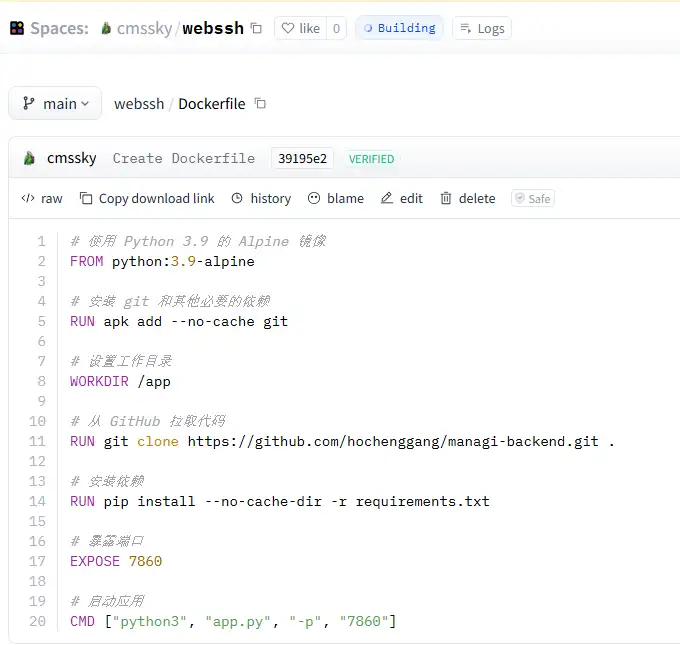This screenshot has width=680, height=645.
Task: Click the Python 3.9 Alpine comment on line 1
Action: tap(198, 241)
